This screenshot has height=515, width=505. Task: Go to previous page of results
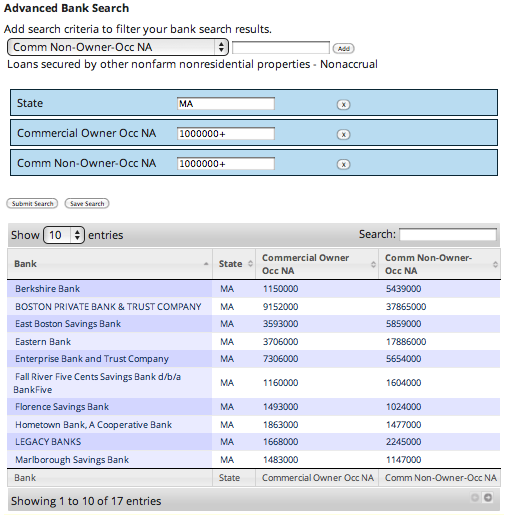(x=475, y=497)
